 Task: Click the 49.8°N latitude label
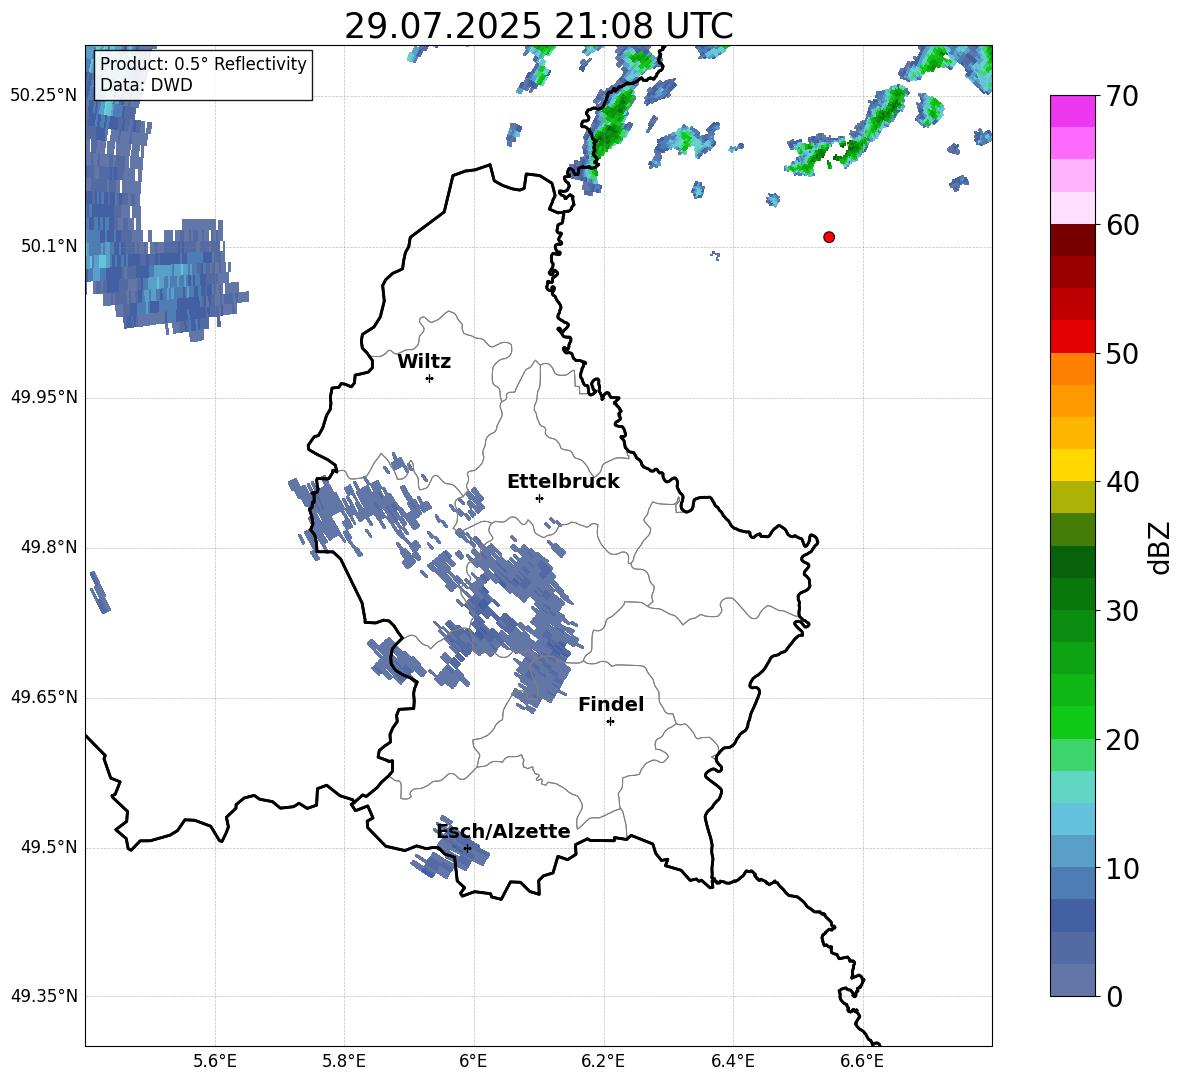point(49,547)
